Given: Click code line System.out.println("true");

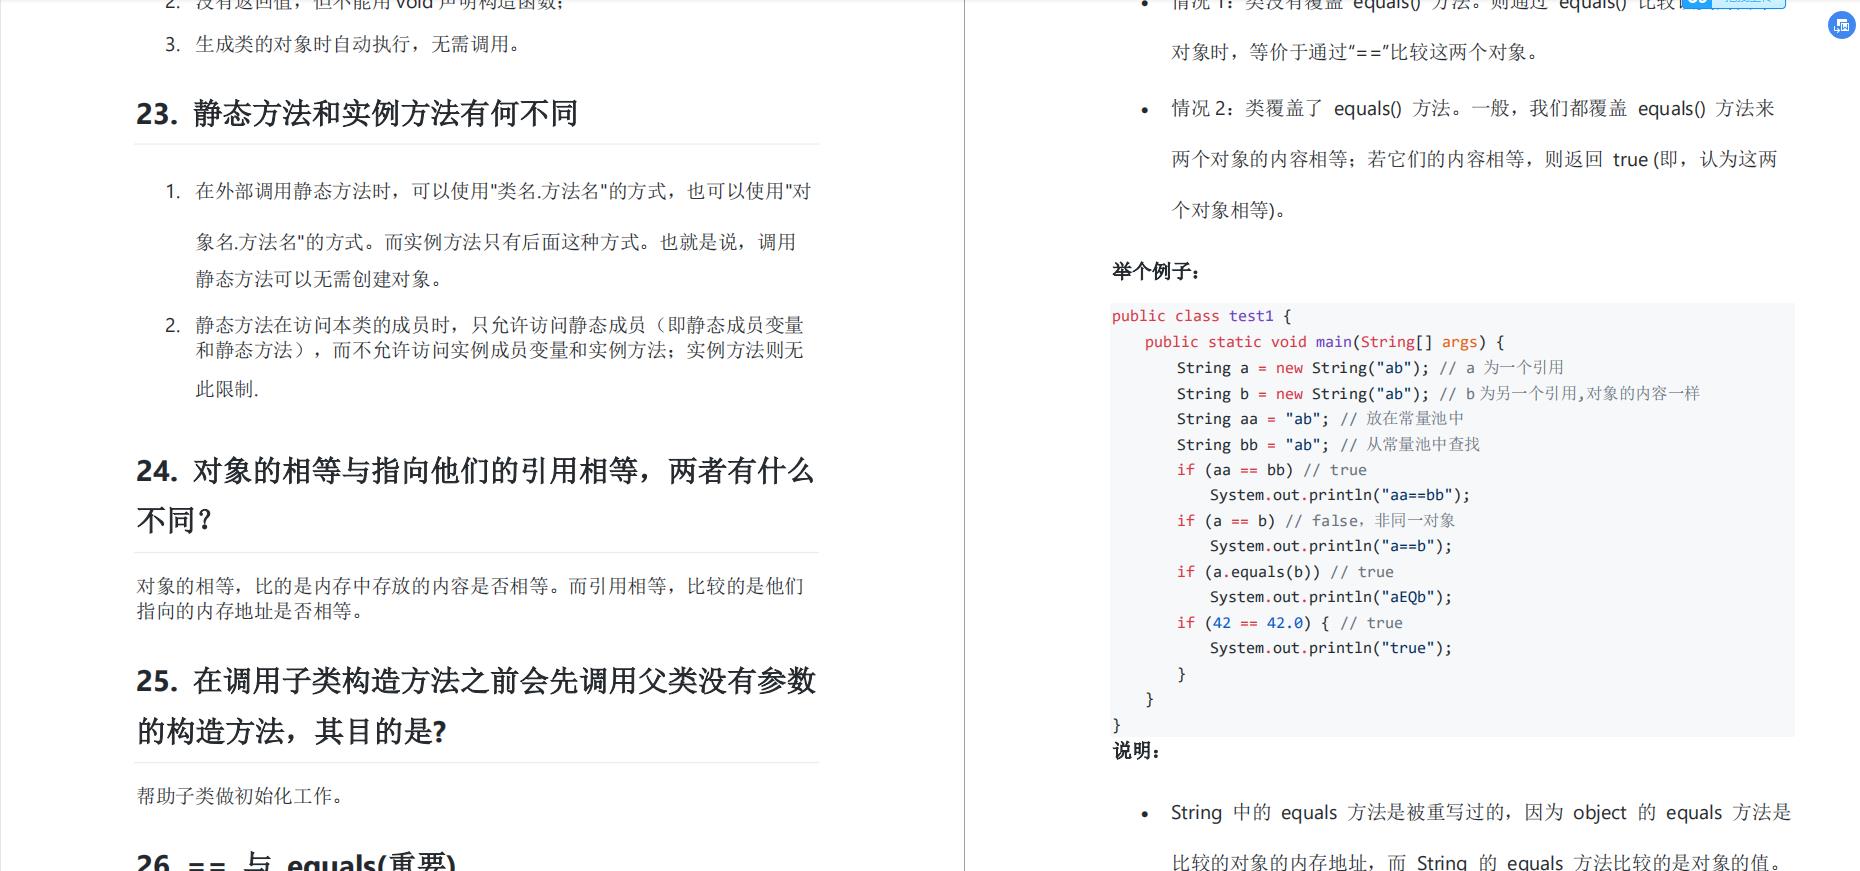Looking at the screenshot, I should (x=1331, y=648).
